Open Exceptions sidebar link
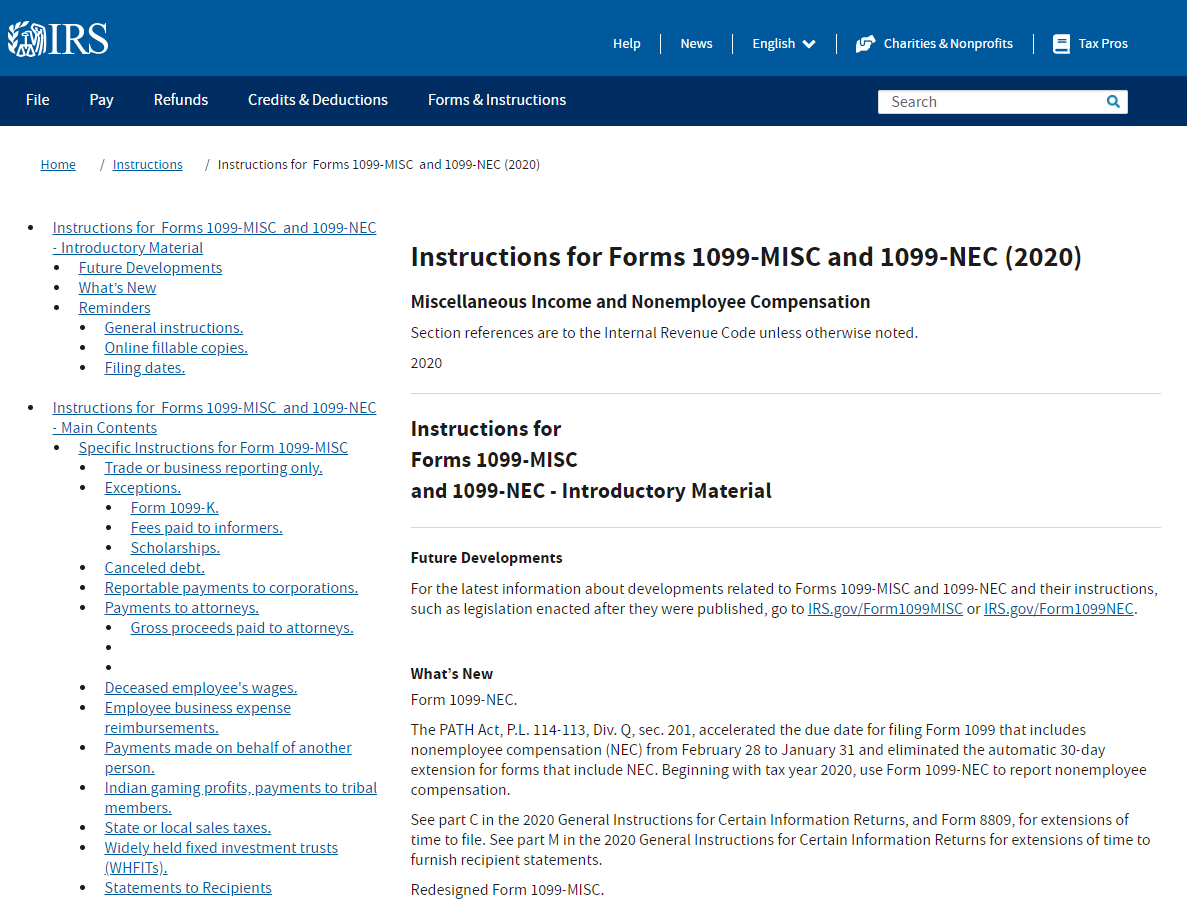The height and width of the screenshot is (900, 1187). pos(143,488)
